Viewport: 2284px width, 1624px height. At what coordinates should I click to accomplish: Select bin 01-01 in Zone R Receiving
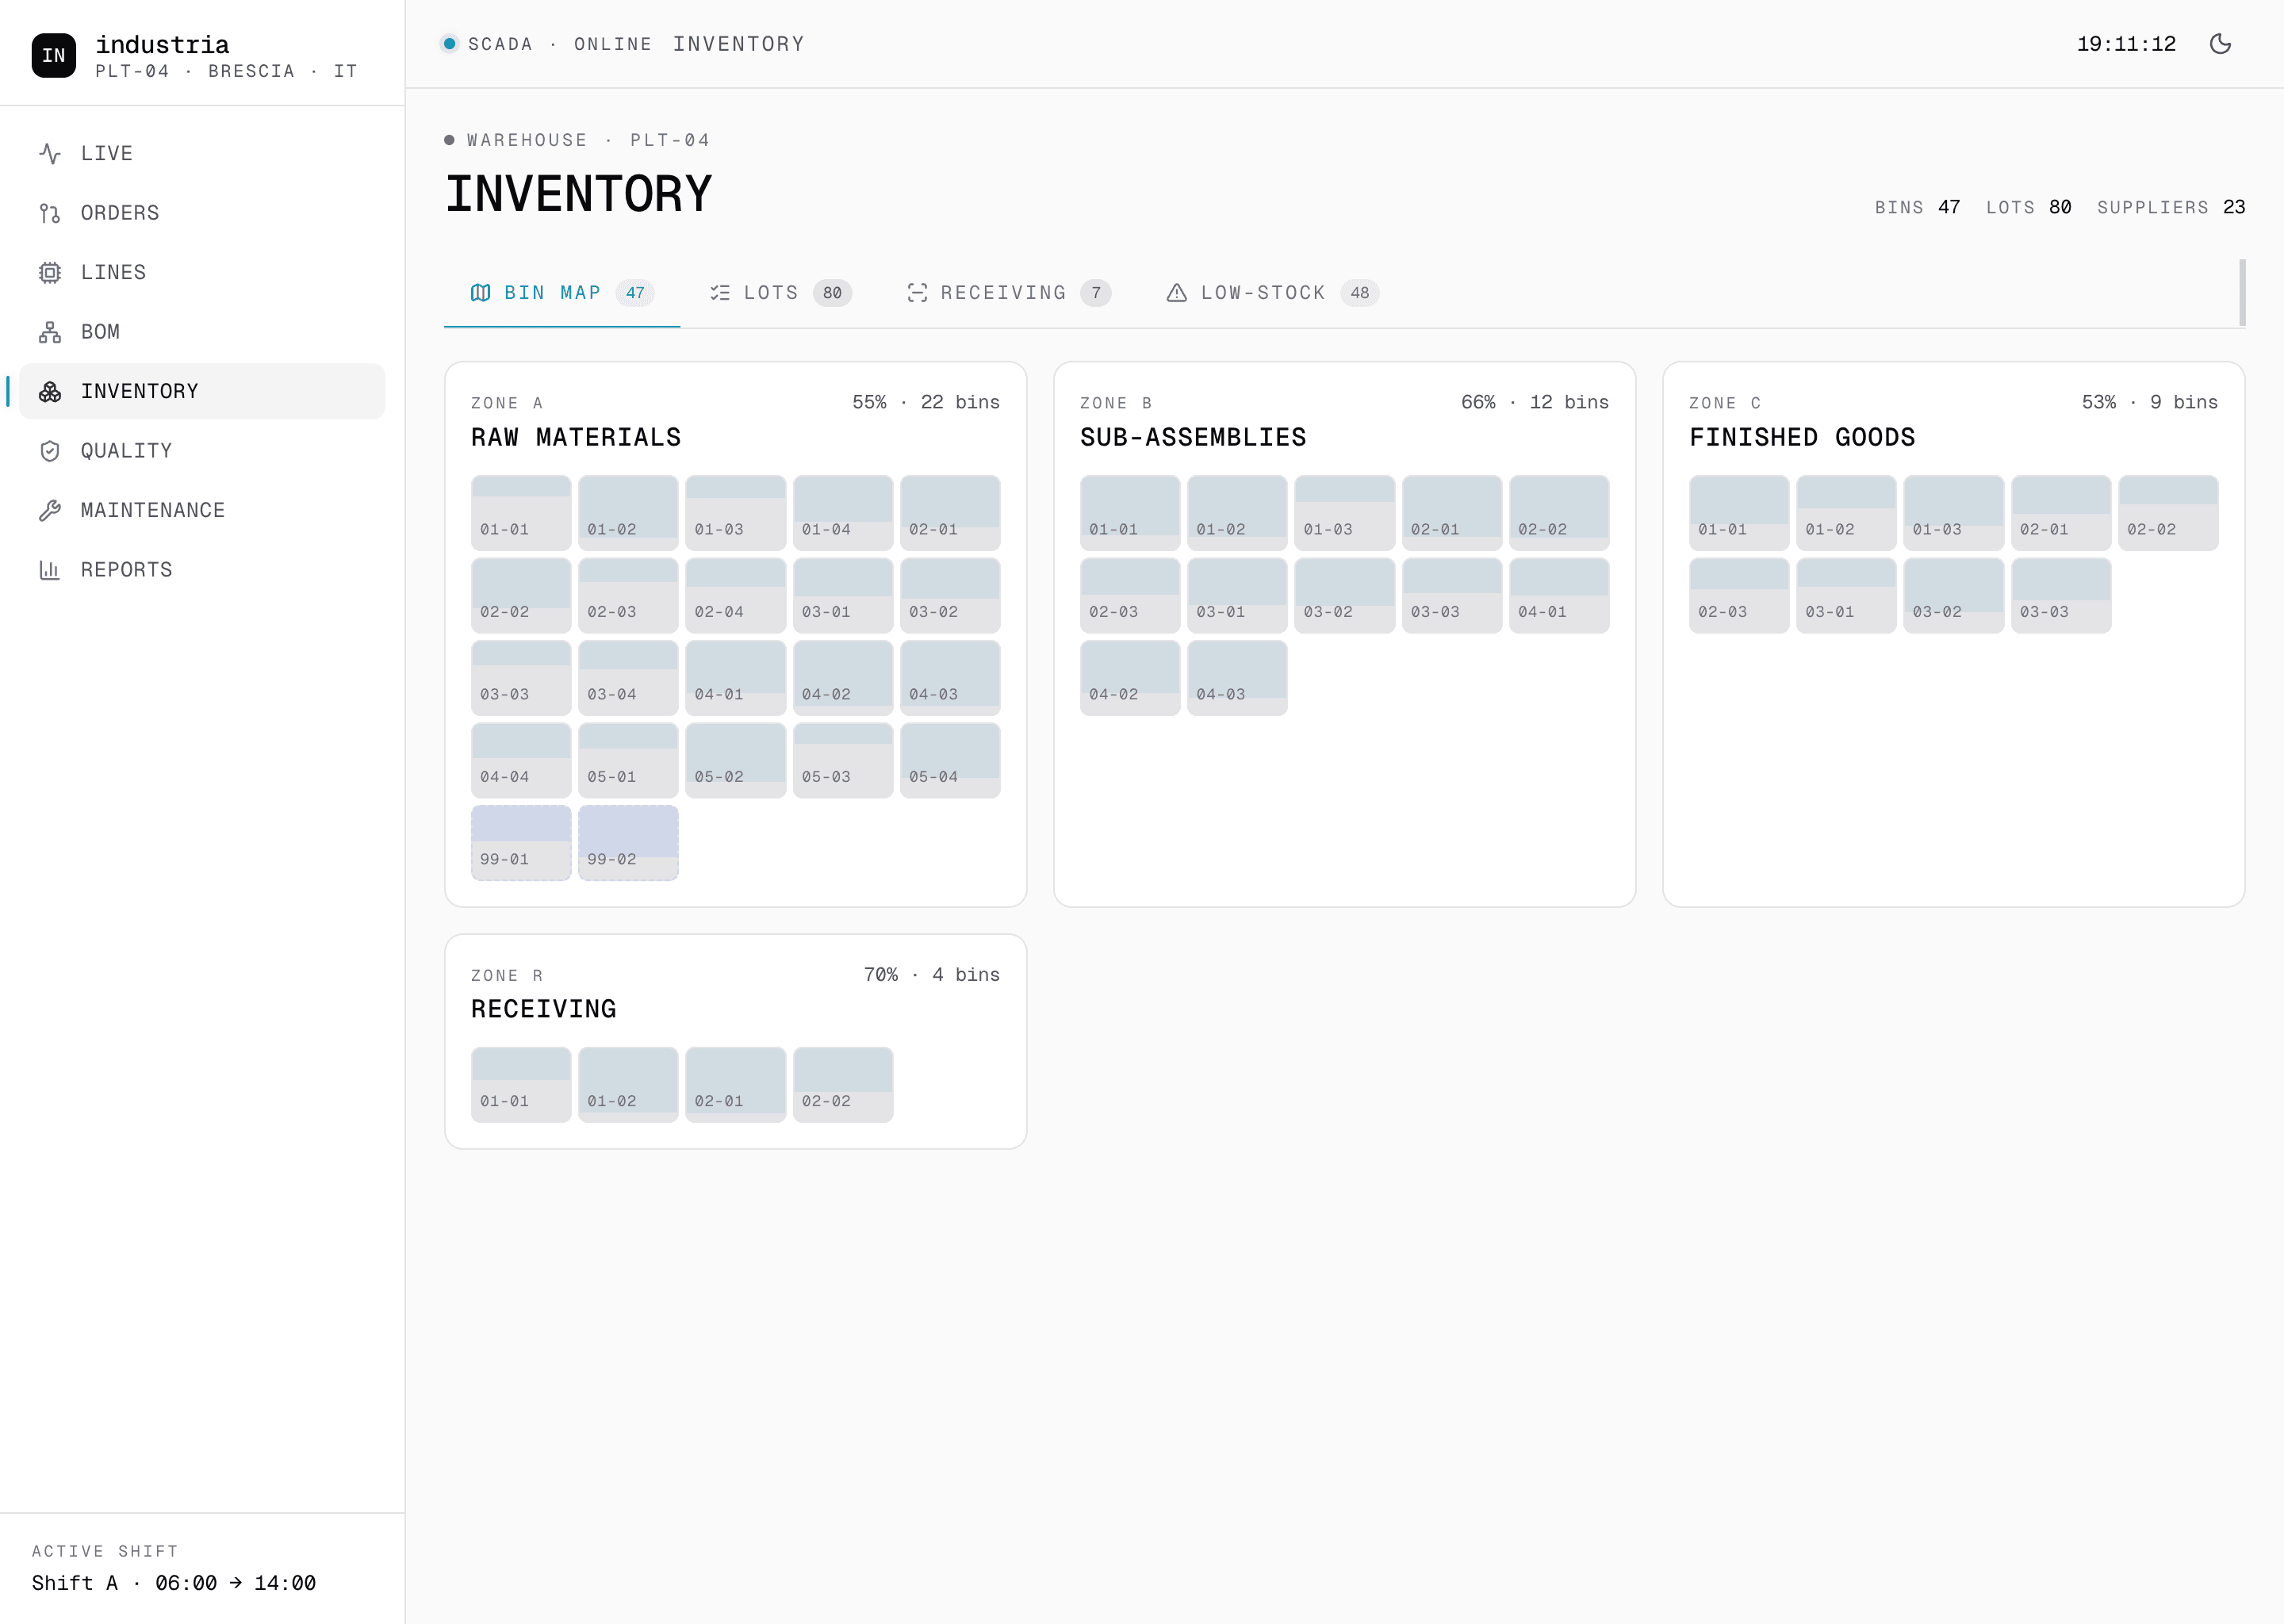click(x=521, y=1085)
